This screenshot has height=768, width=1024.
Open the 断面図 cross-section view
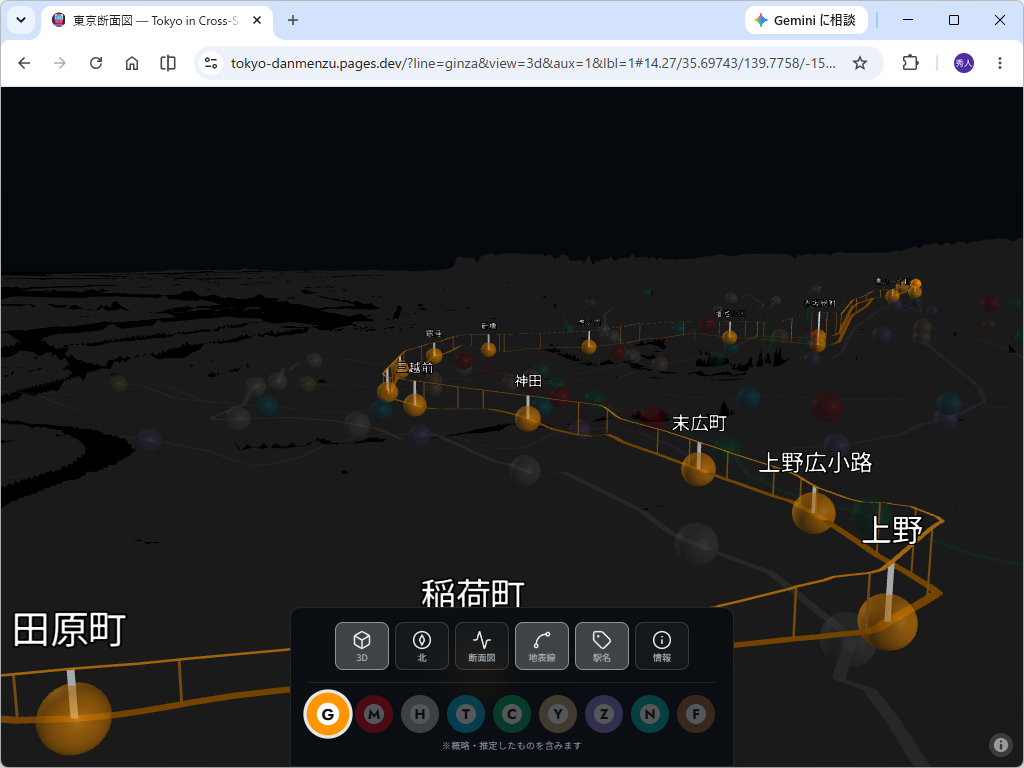(x=482, y=646)
